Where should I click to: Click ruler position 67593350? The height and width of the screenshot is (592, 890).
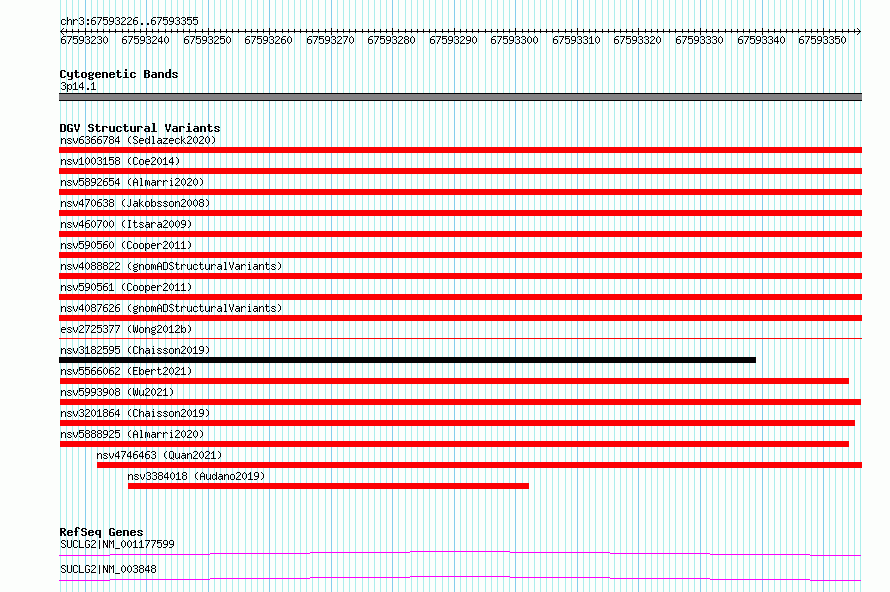tap(822, 40)
